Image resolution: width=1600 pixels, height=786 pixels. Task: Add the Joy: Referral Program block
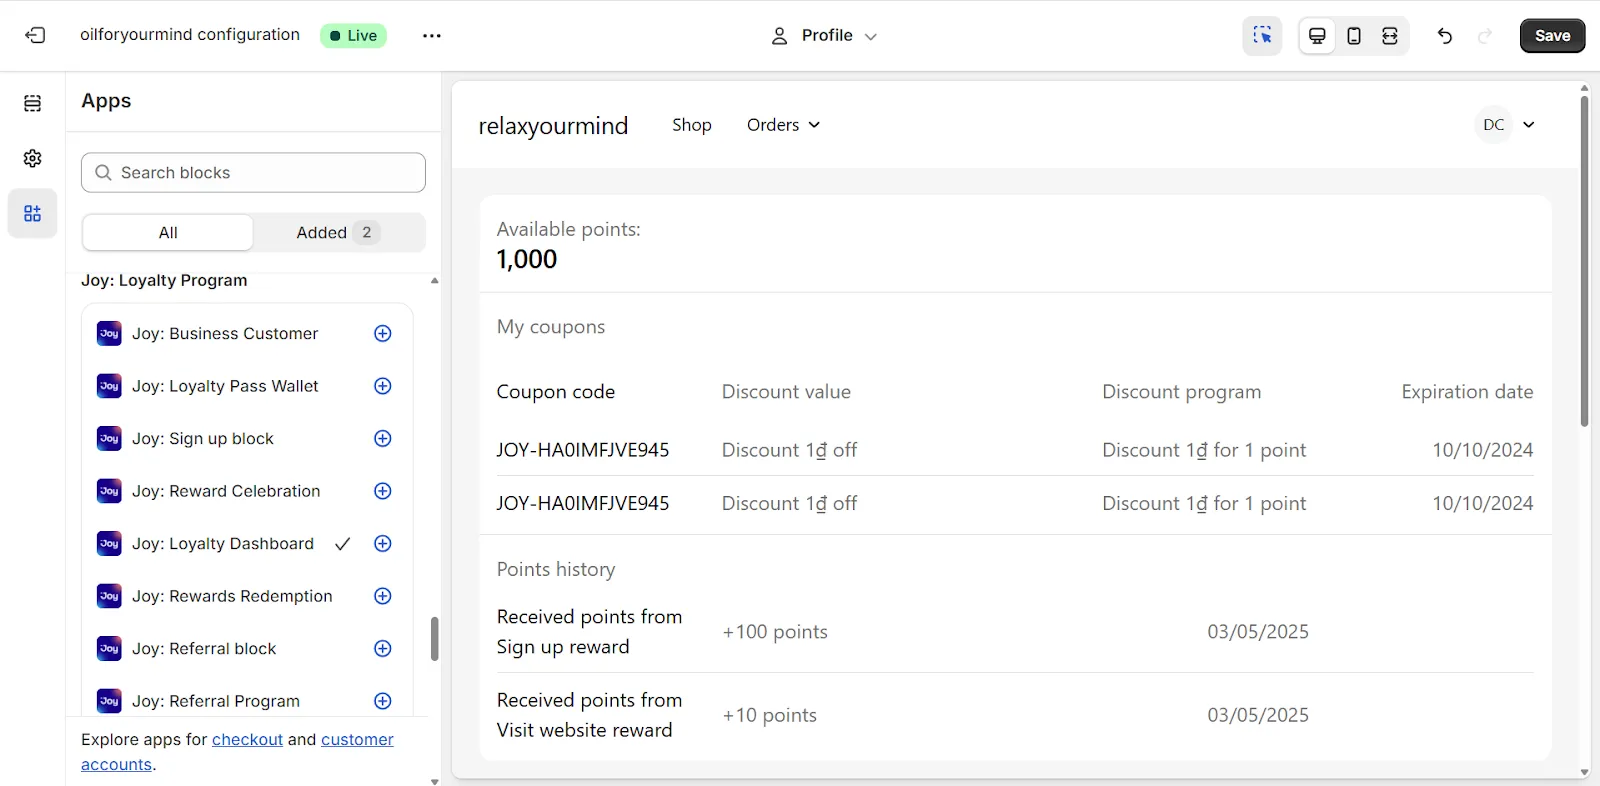pyautogui.click(x=383, y=701)
